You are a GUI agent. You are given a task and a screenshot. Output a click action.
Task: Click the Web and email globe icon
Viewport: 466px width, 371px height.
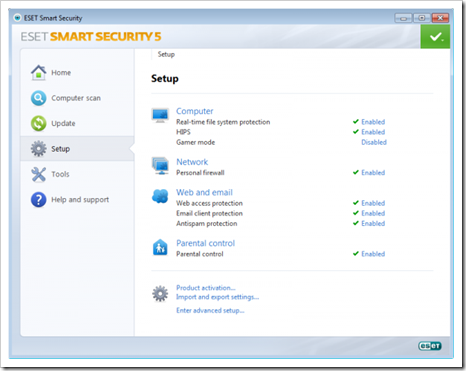pos(160,196)
